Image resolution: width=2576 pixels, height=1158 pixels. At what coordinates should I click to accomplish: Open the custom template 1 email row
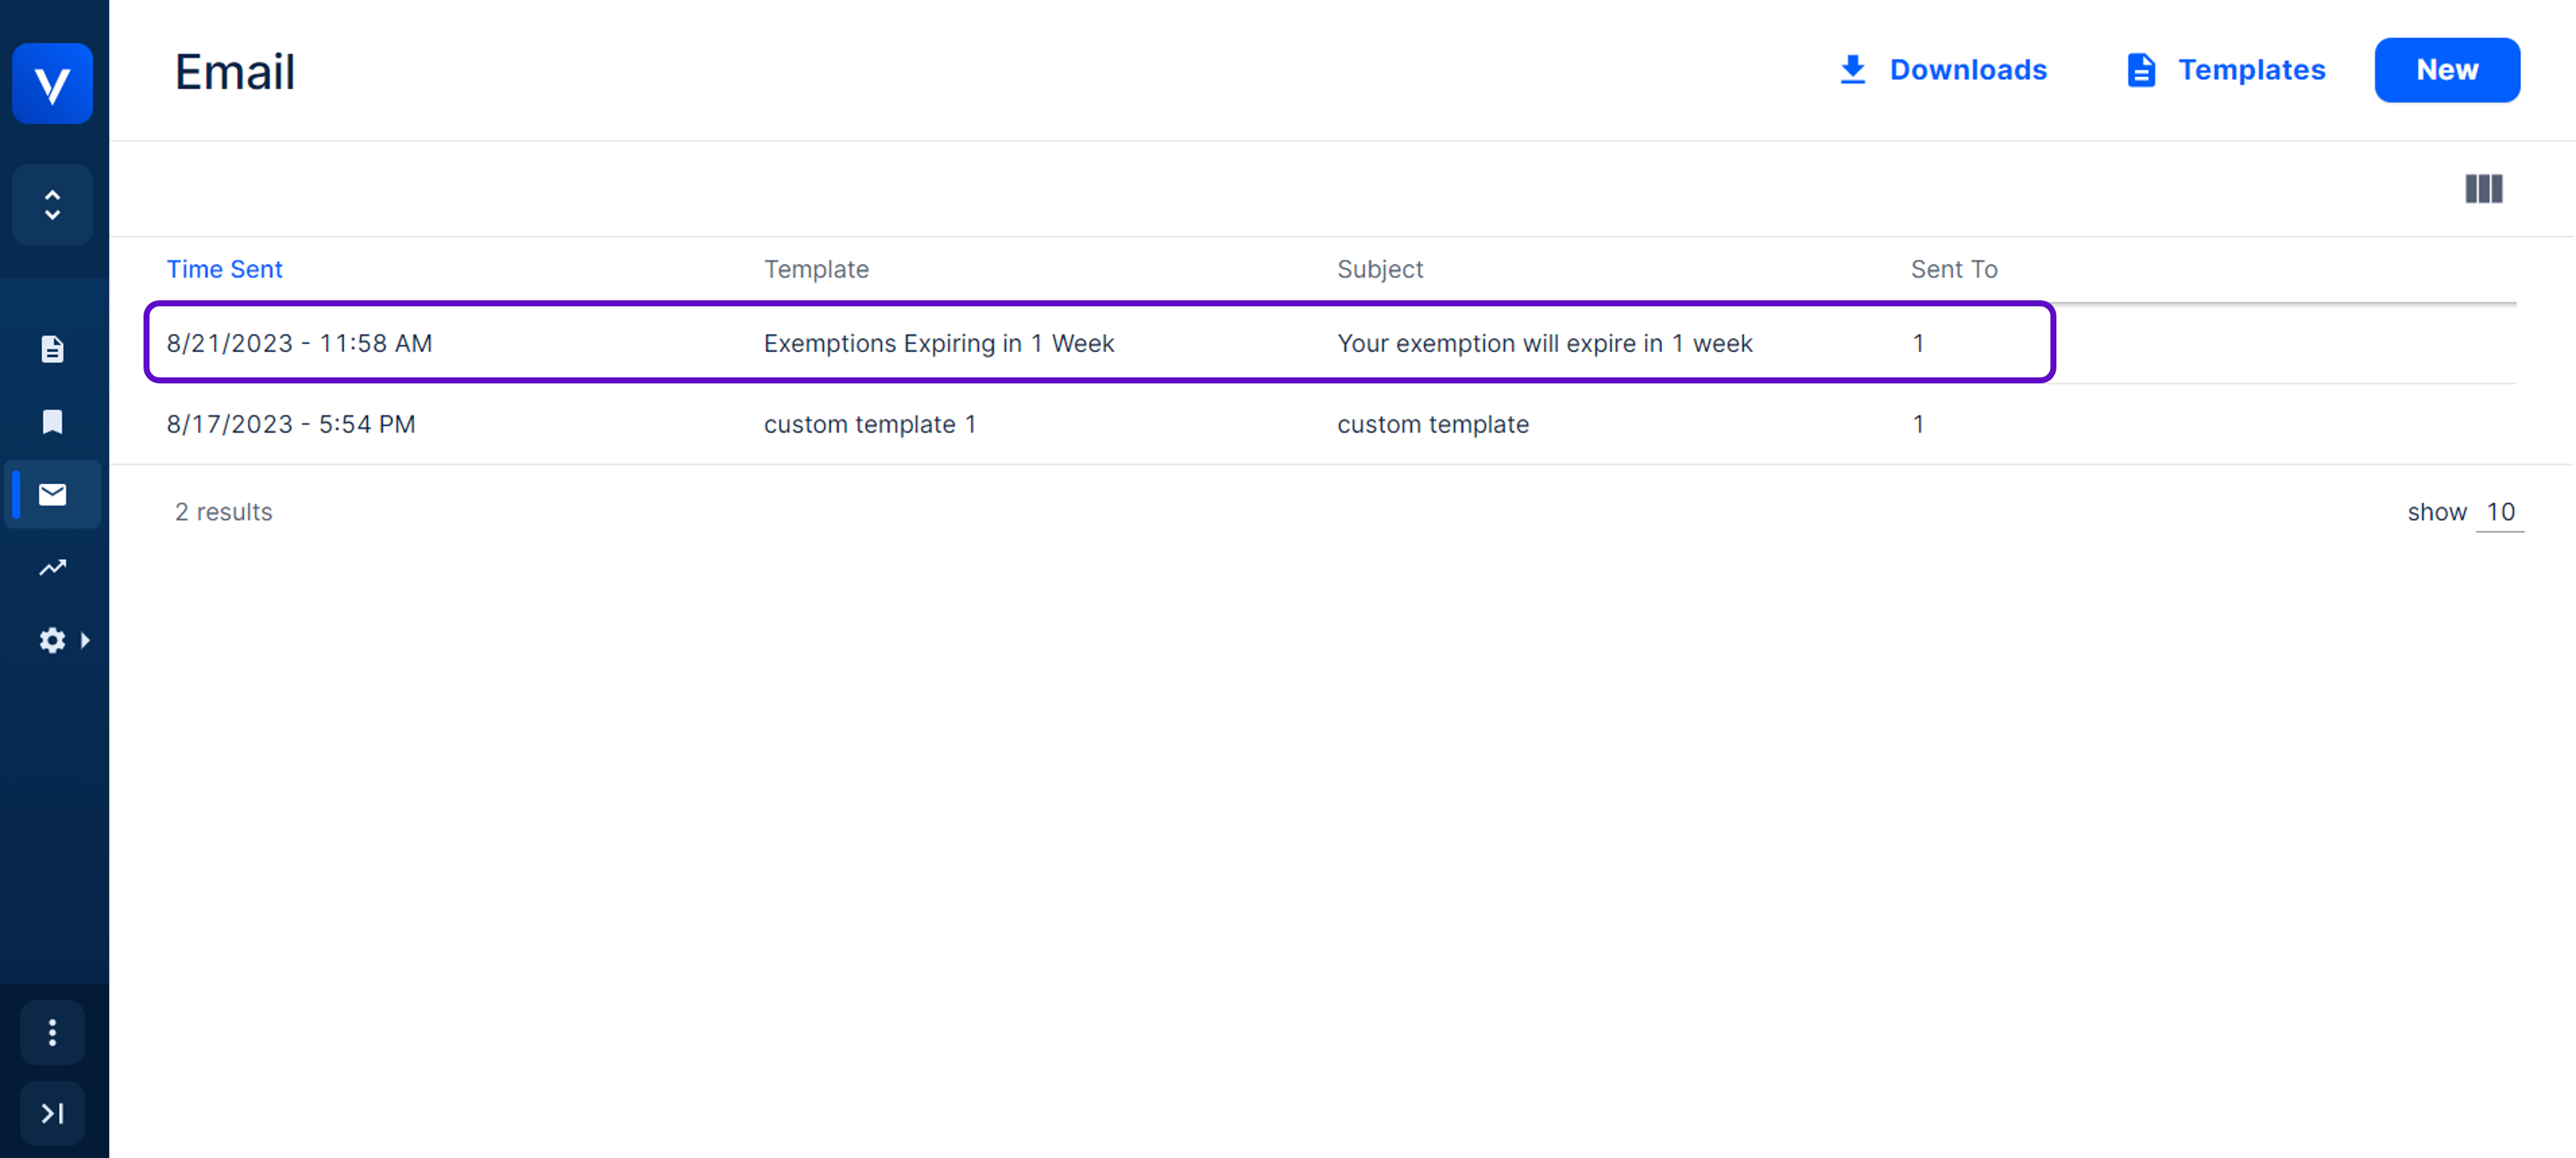869,424
